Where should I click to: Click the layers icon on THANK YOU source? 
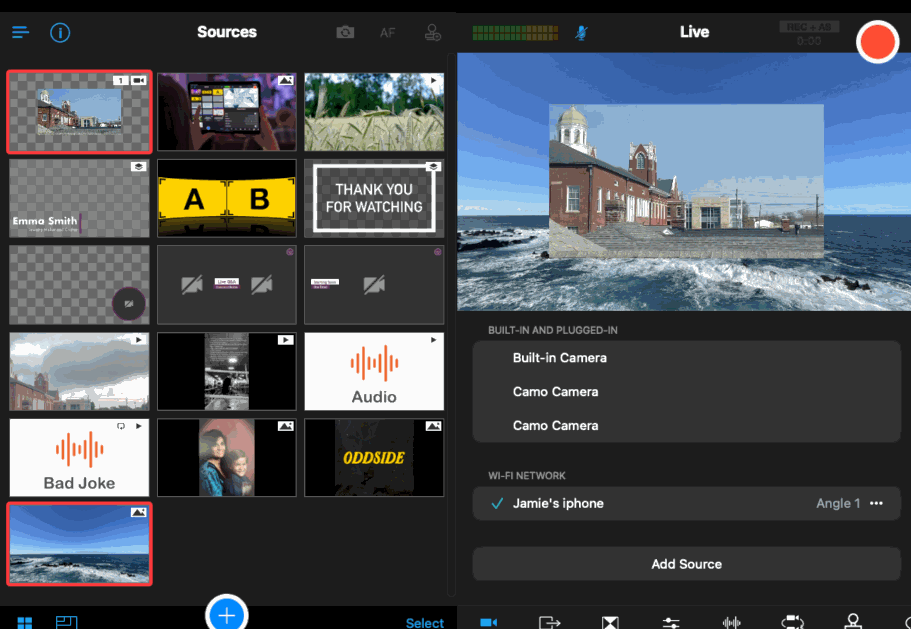click(433, 167)
